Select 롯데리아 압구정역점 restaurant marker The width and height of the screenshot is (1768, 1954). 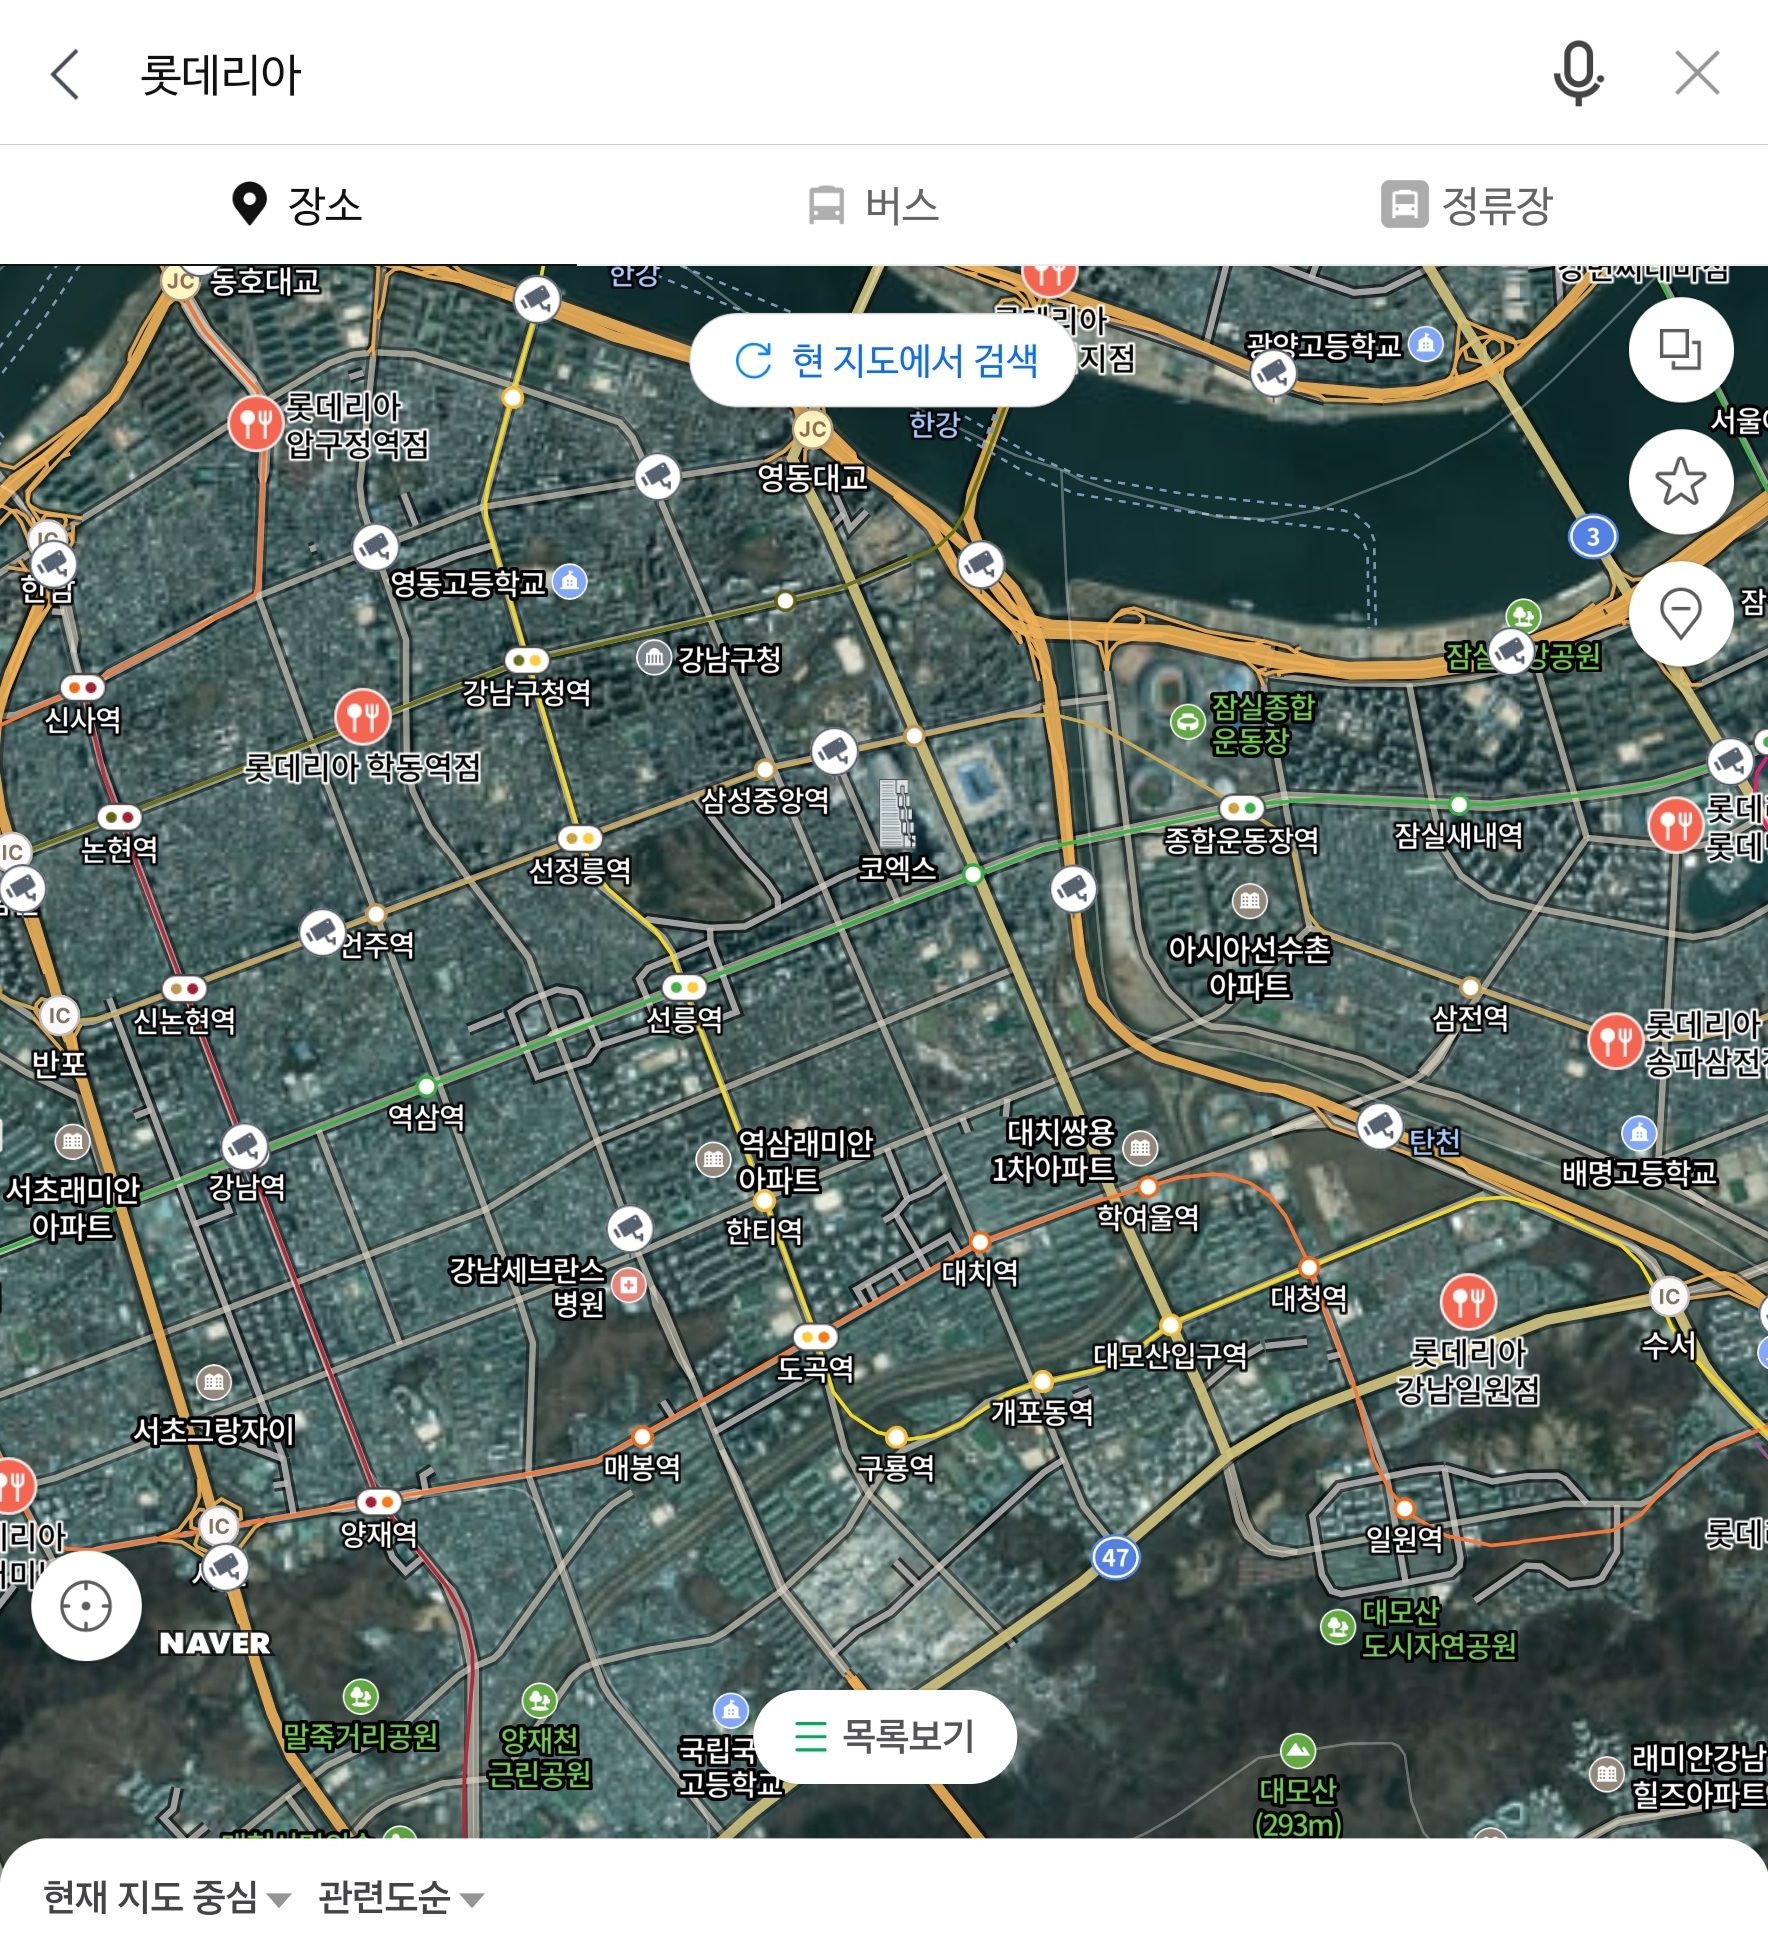click(256, 424)
